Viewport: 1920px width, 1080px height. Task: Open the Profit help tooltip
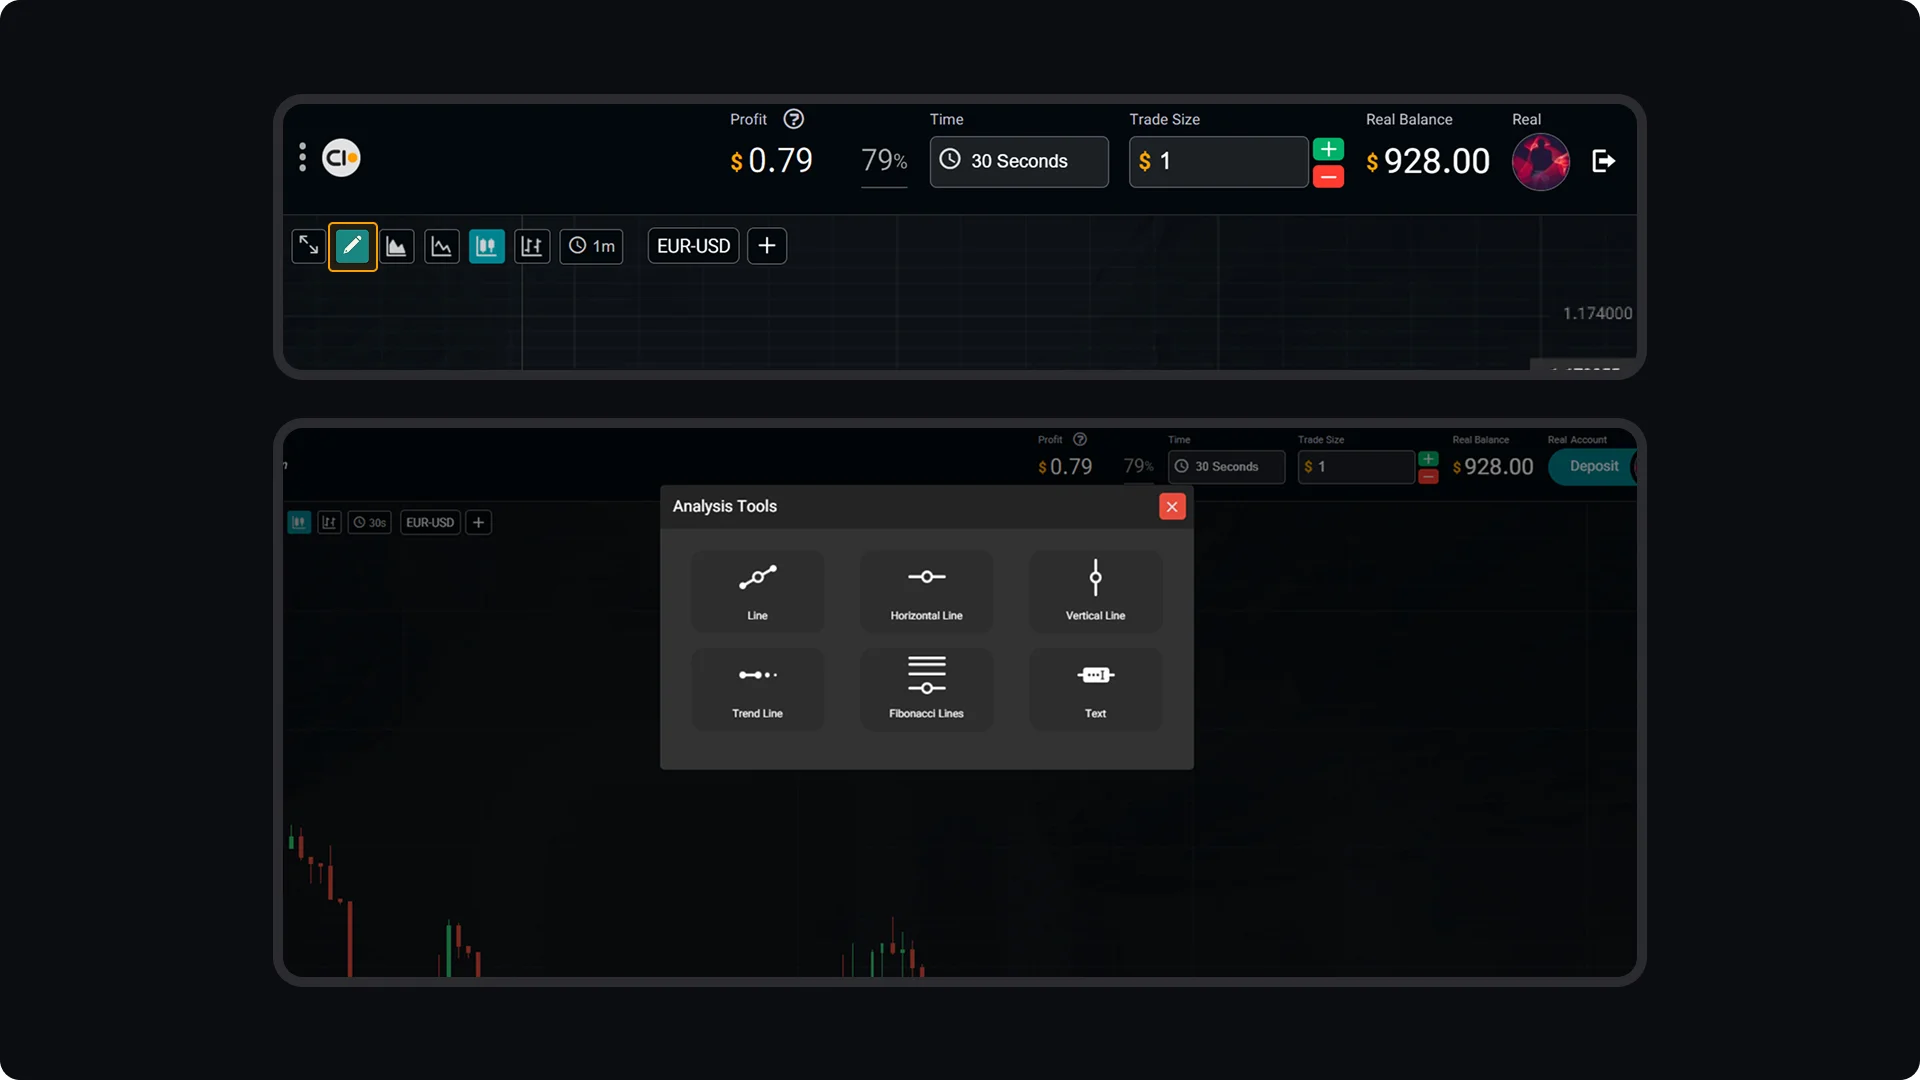click(794, 119)
